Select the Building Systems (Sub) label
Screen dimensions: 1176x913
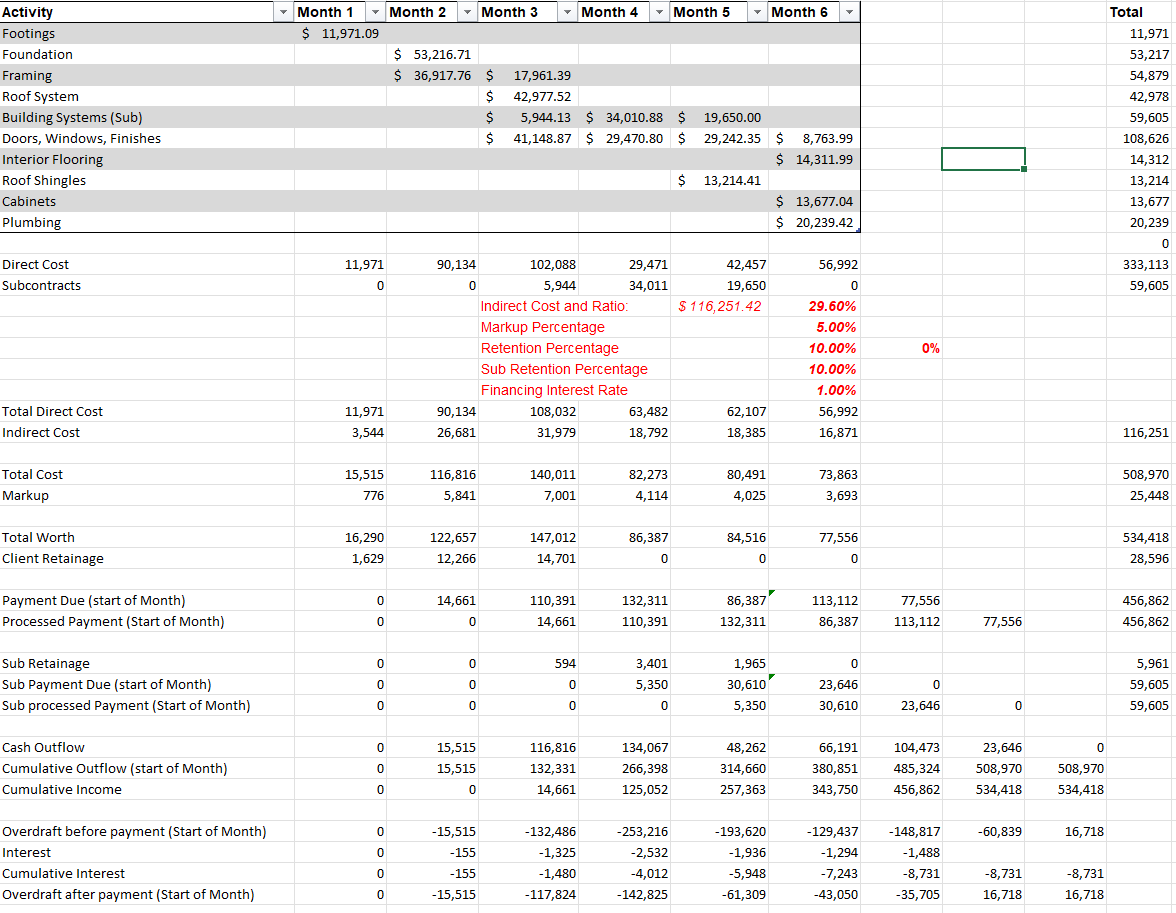coord(72,117)
